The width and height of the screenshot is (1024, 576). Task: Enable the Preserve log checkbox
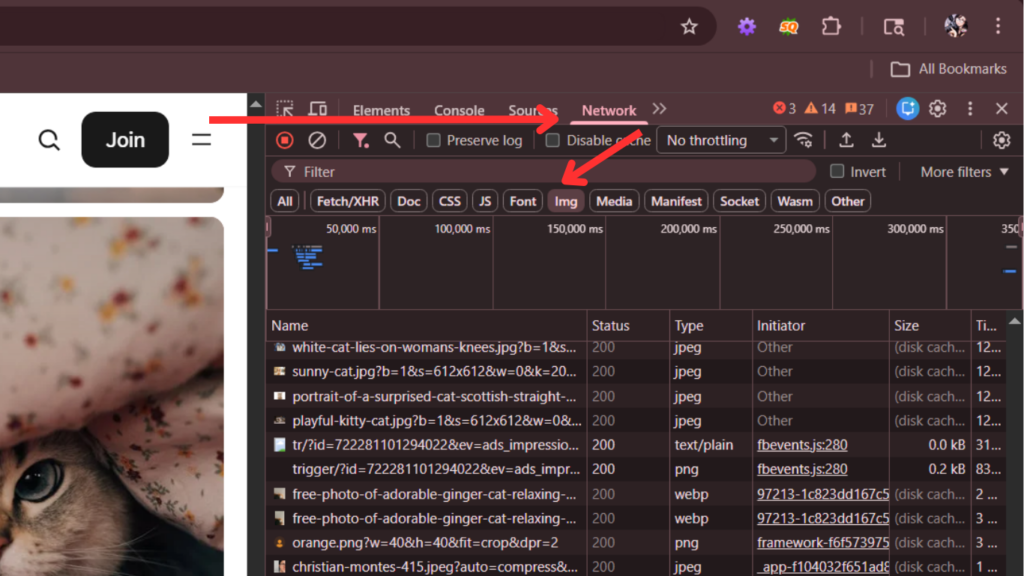[x=433, y=140]
